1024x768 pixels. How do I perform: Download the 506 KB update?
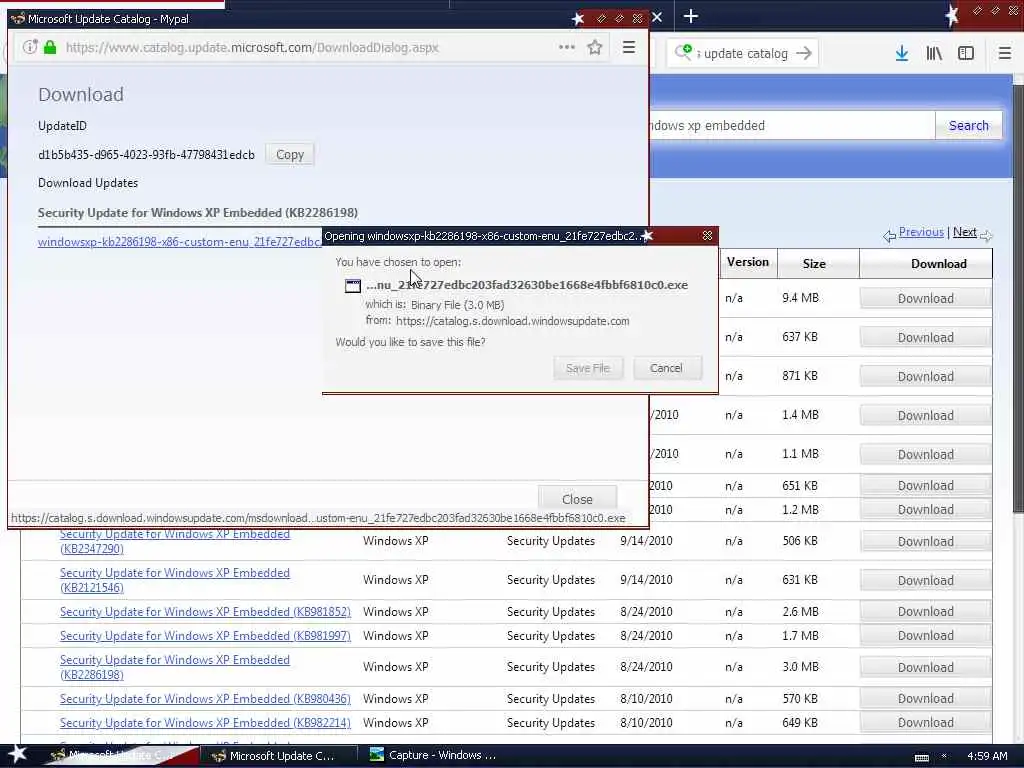coord(925,541)
